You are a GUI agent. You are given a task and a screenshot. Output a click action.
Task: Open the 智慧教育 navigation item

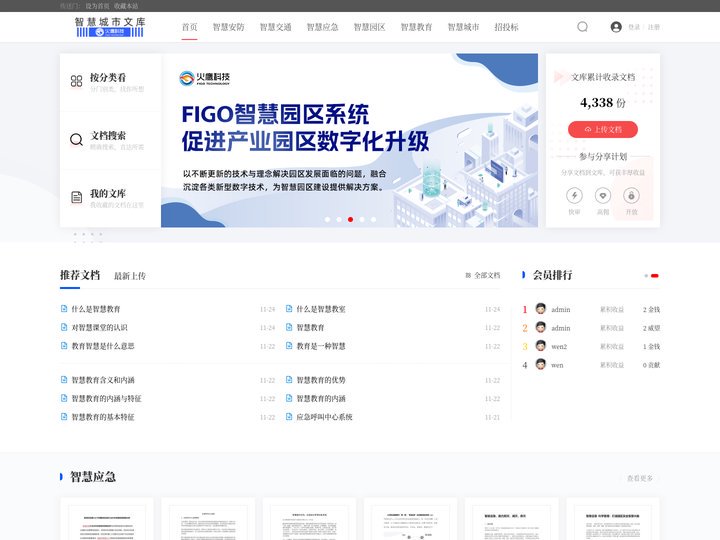pos(416,27)
